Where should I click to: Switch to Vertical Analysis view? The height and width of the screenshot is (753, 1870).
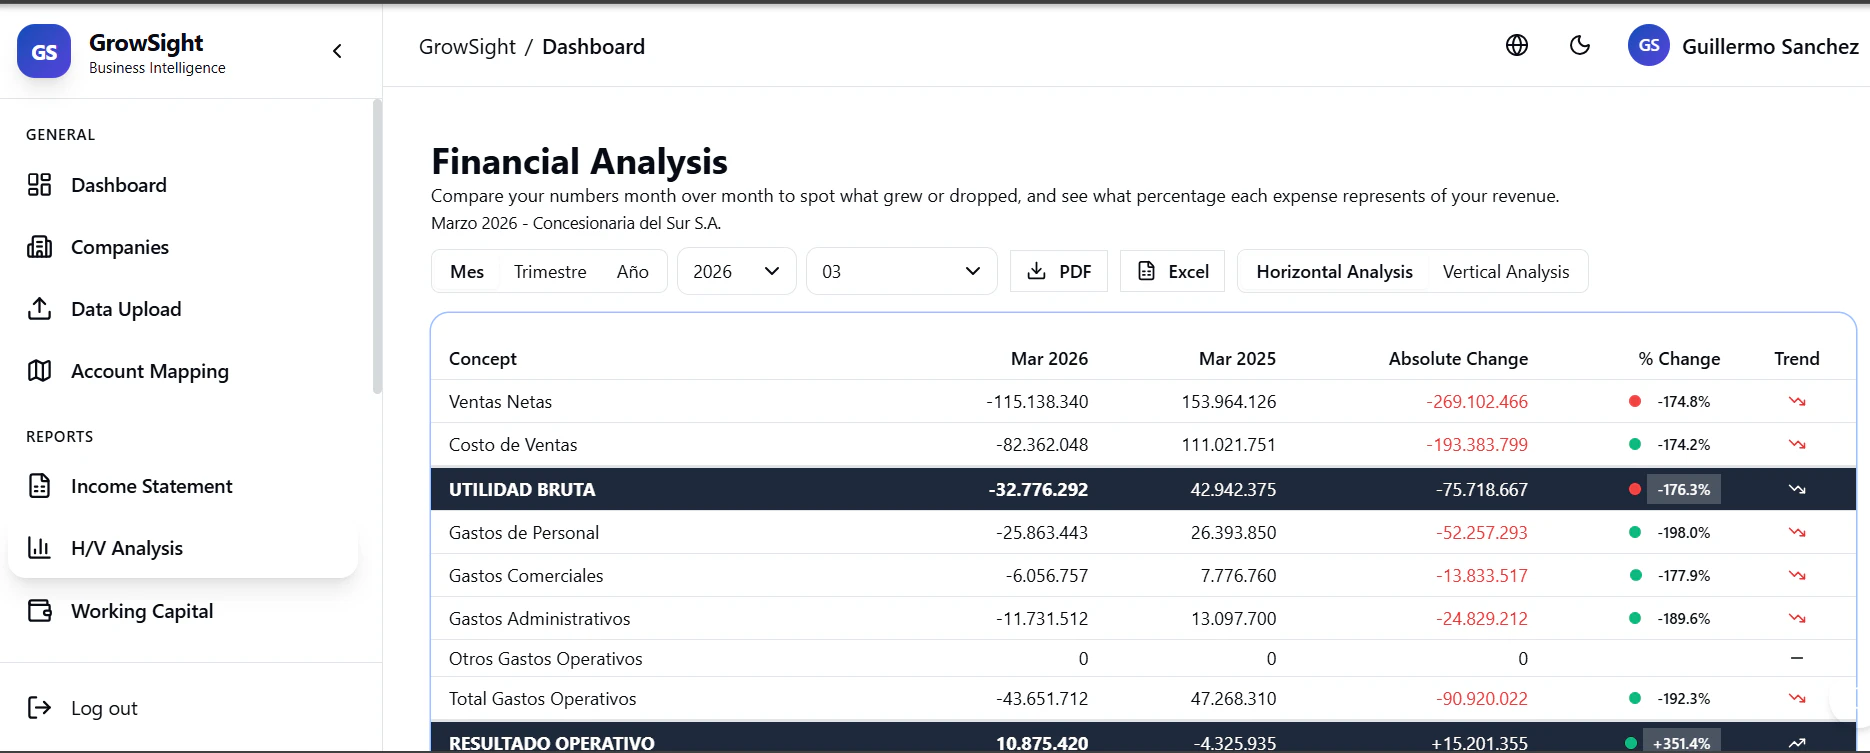pos(1506,271)
